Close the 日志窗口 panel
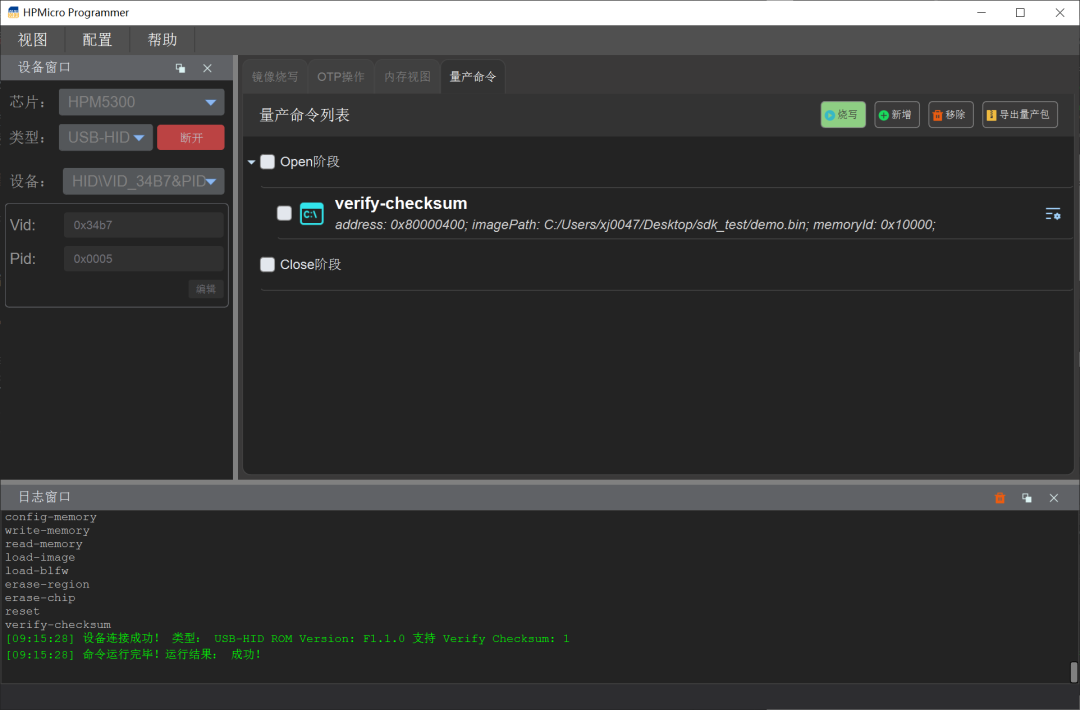 1054,498
